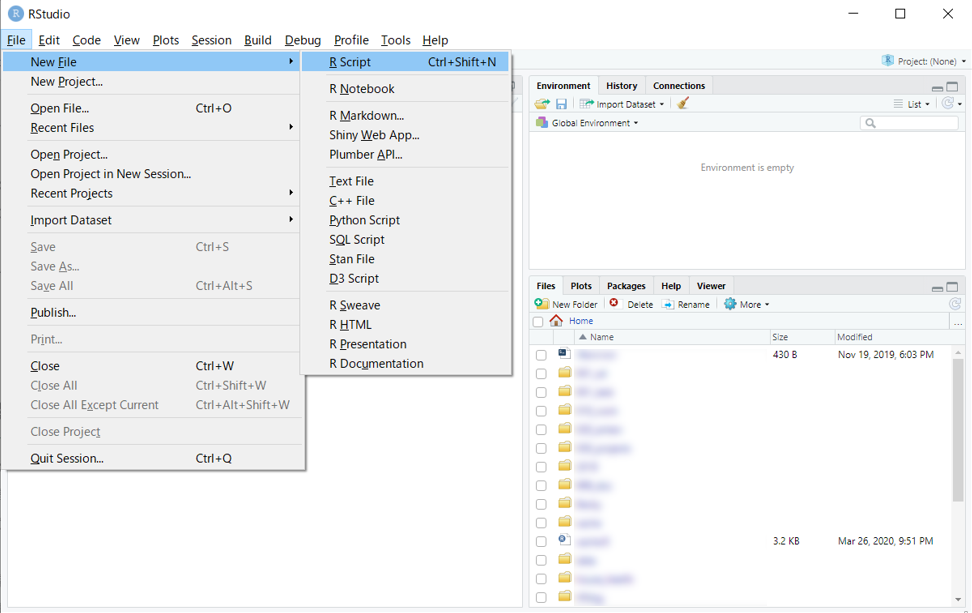Click the red Delete icon

[x=614, y=303]
